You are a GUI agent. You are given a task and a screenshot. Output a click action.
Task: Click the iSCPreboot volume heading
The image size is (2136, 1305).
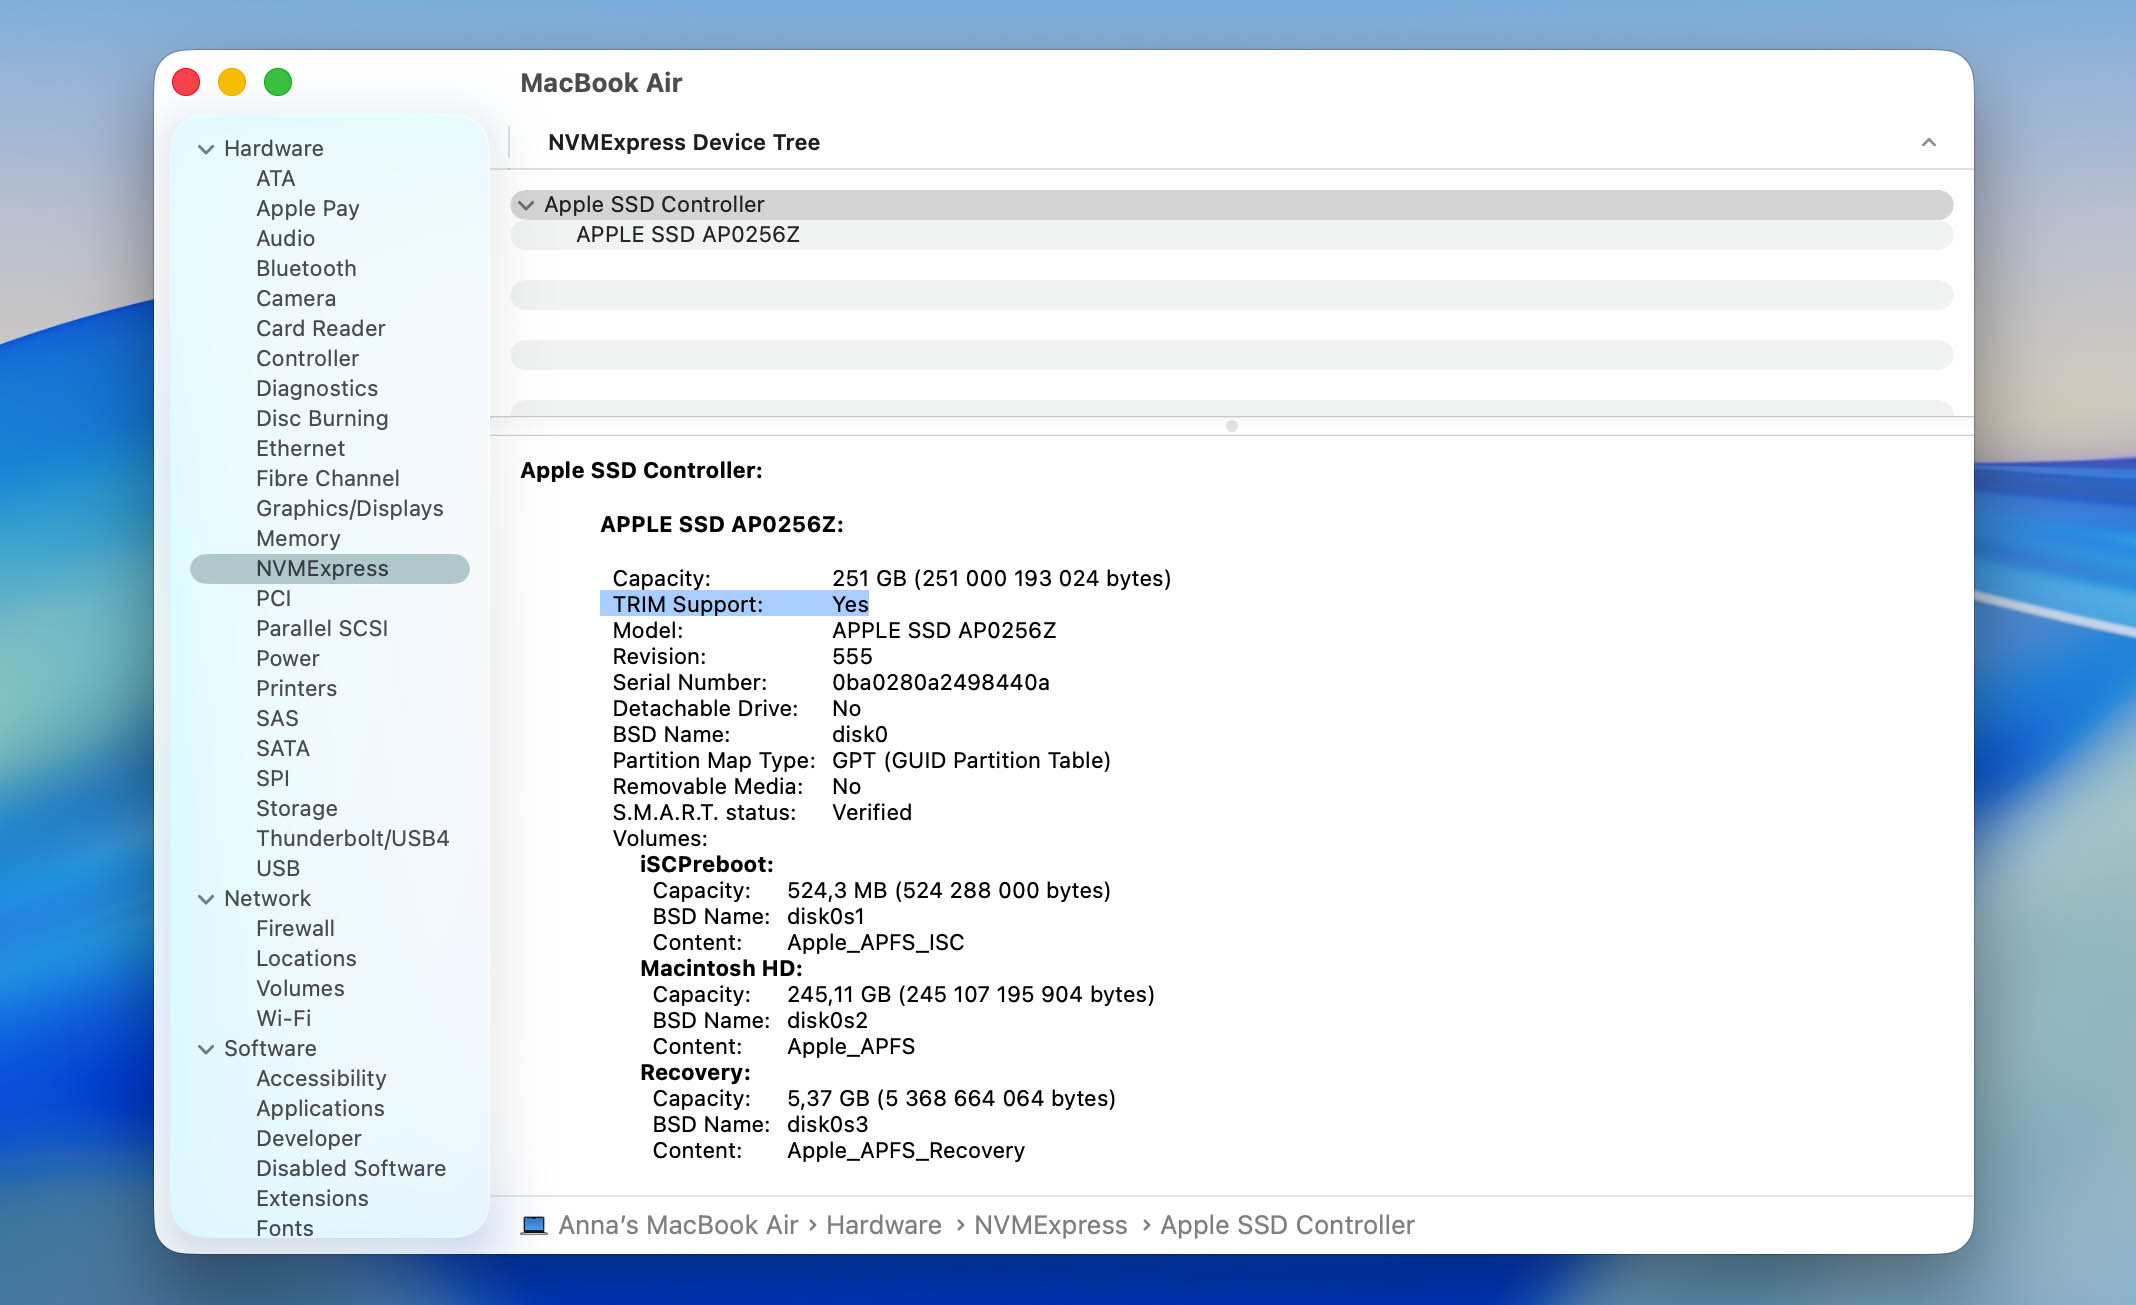click(x=707, y=865)
